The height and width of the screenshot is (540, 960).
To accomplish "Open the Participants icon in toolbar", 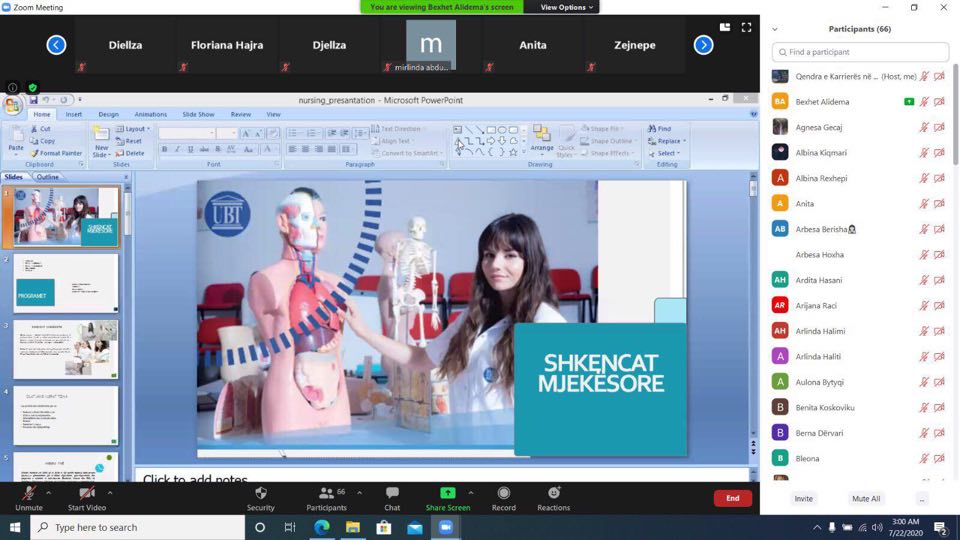I will [326, 494].
